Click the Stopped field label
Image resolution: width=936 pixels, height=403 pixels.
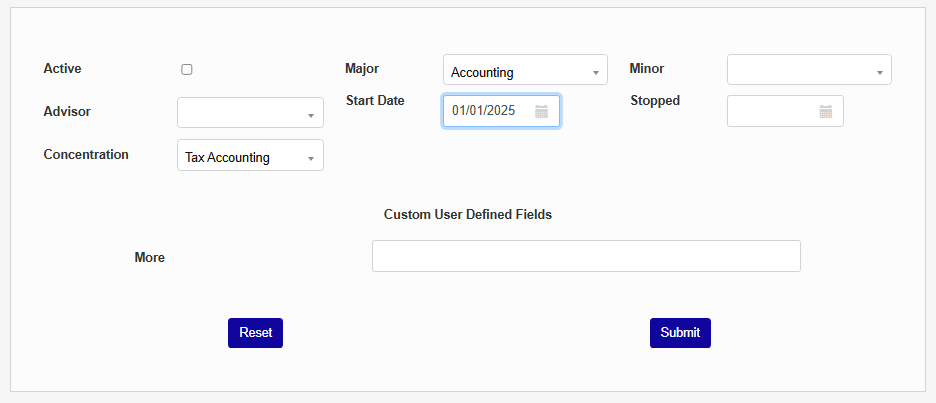point(655,101)
